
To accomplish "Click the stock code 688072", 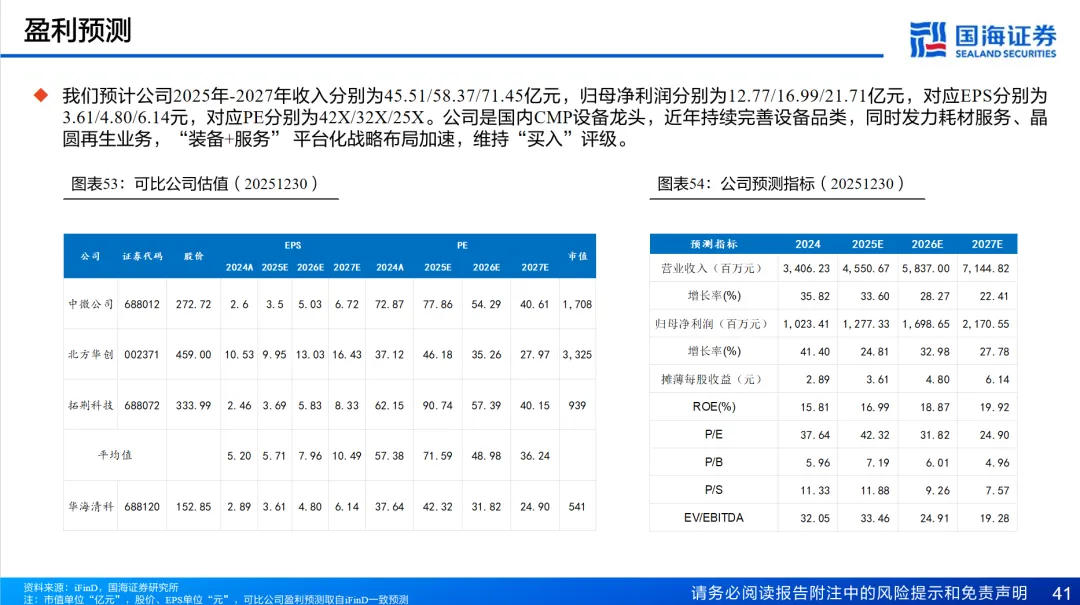I will (x=142, y=405).
